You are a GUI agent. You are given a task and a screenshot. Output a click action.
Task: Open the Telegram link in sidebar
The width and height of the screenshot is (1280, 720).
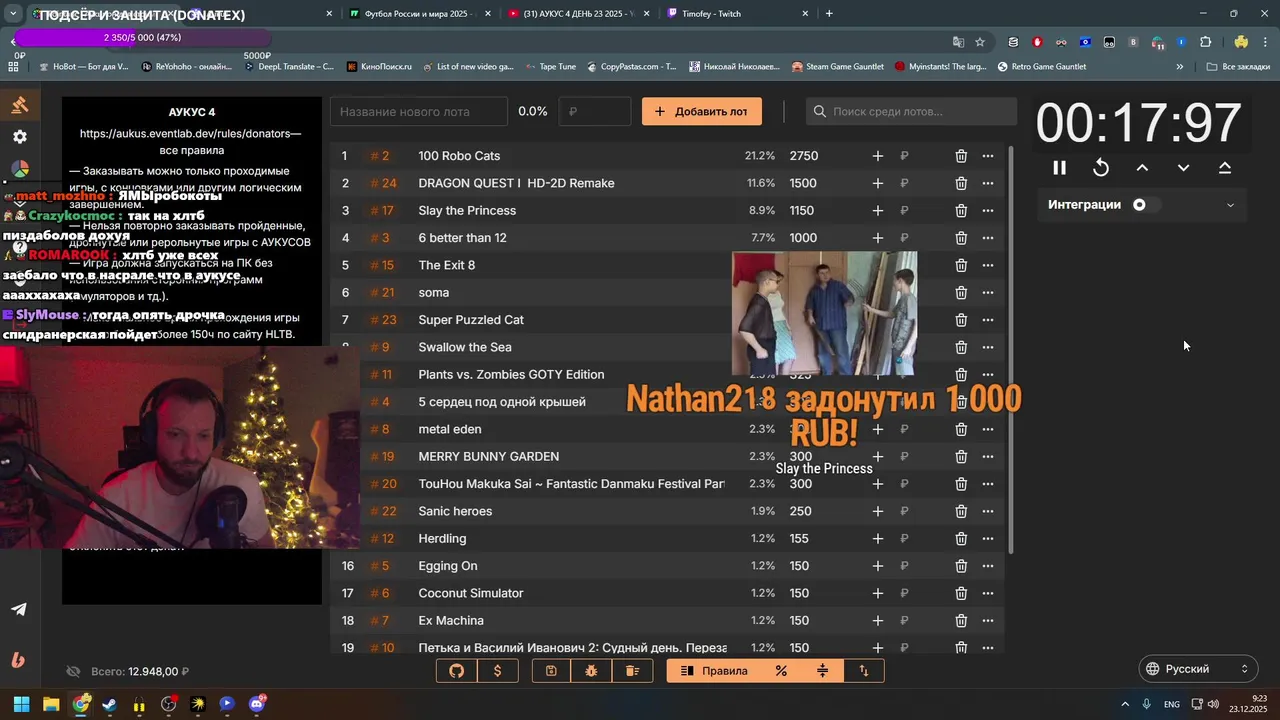[19, 610]
